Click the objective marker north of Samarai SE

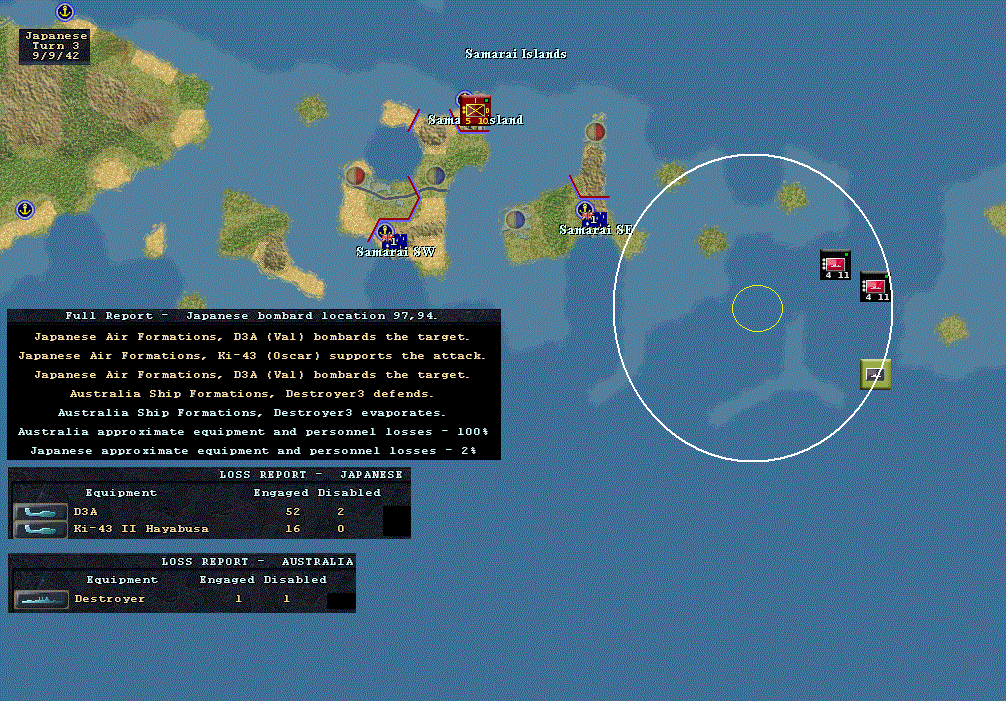[x=596, y=132]
